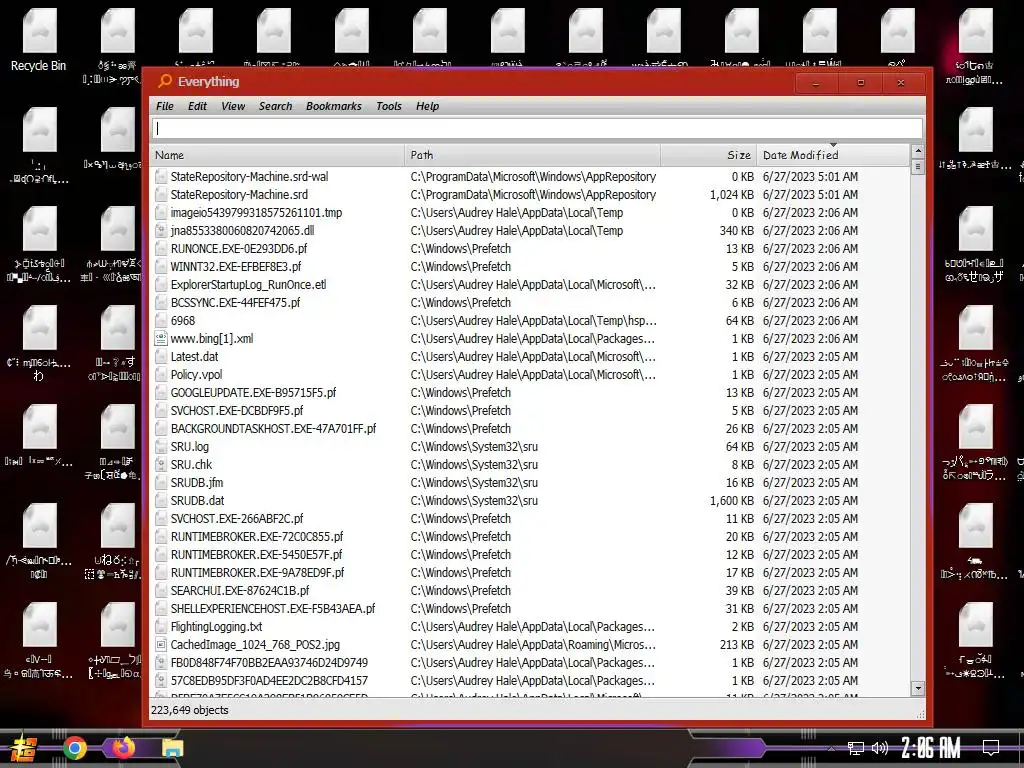The height and width of the screenshot is (768, 1024).
Task: Select the StateRepository-Machine.srd file icon
Action: pyautogui.click(x=161, y=195)
